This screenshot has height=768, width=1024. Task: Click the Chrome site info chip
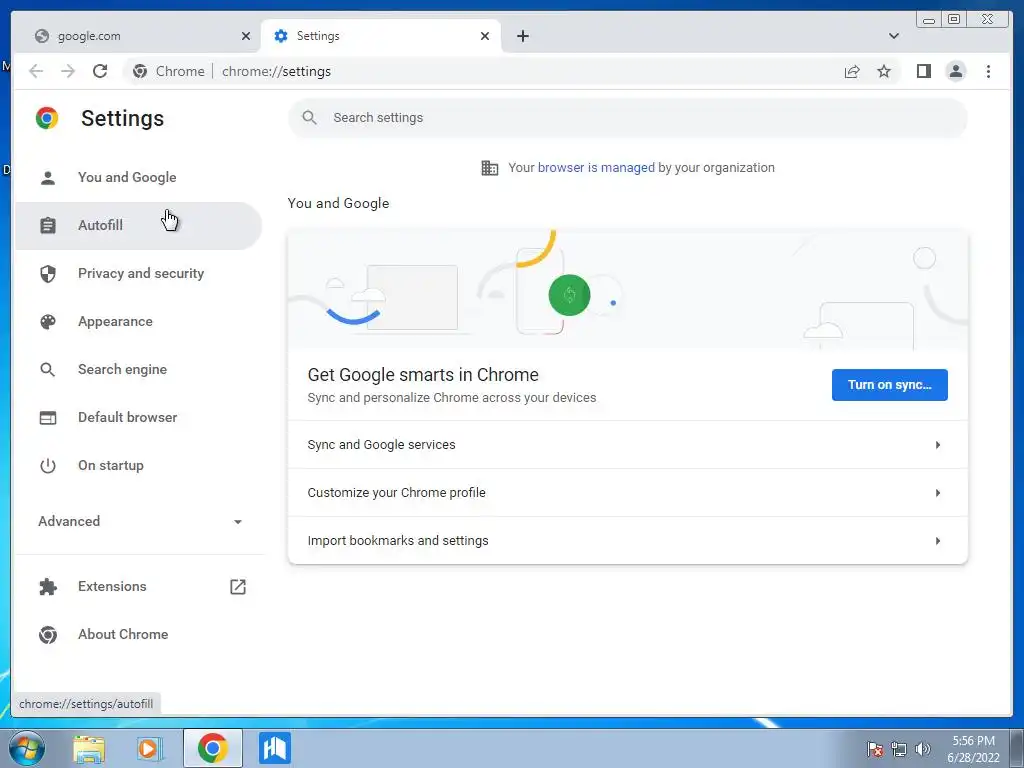[x=168, y=71]
